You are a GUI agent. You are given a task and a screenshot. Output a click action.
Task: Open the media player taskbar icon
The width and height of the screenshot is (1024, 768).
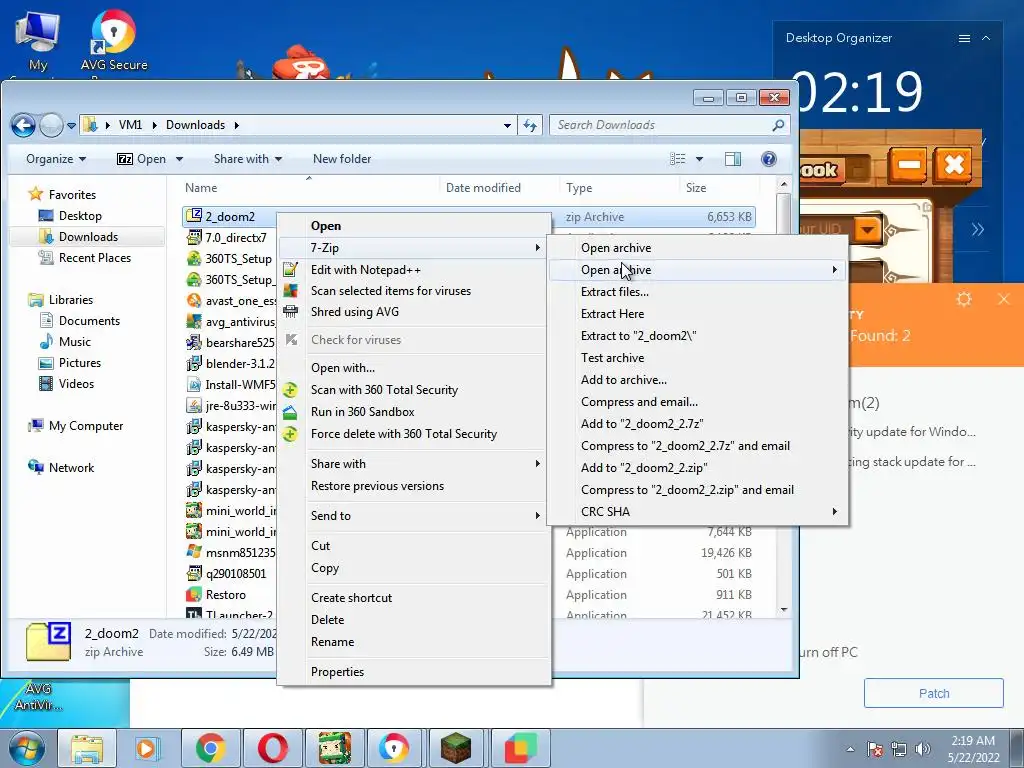[x=148, y=748]
